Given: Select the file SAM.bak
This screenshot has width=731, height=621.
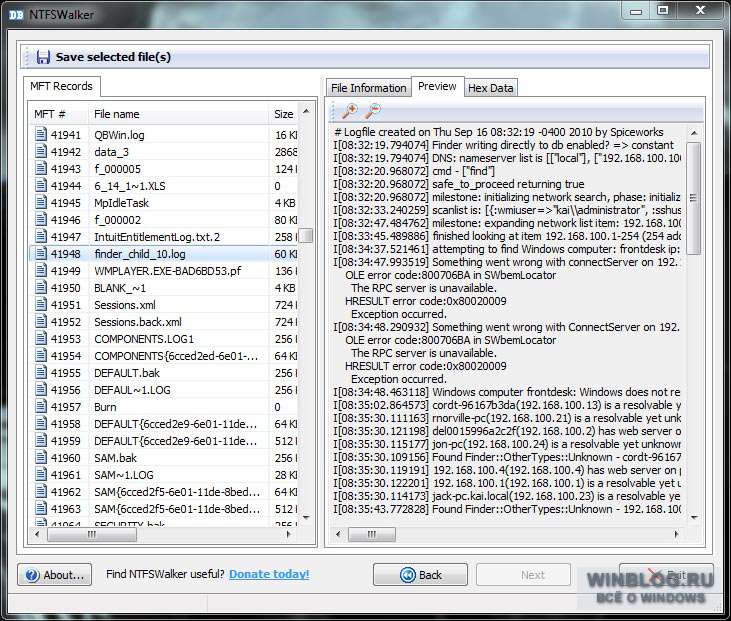Looking at the screenshot, I should pos(115,458).
